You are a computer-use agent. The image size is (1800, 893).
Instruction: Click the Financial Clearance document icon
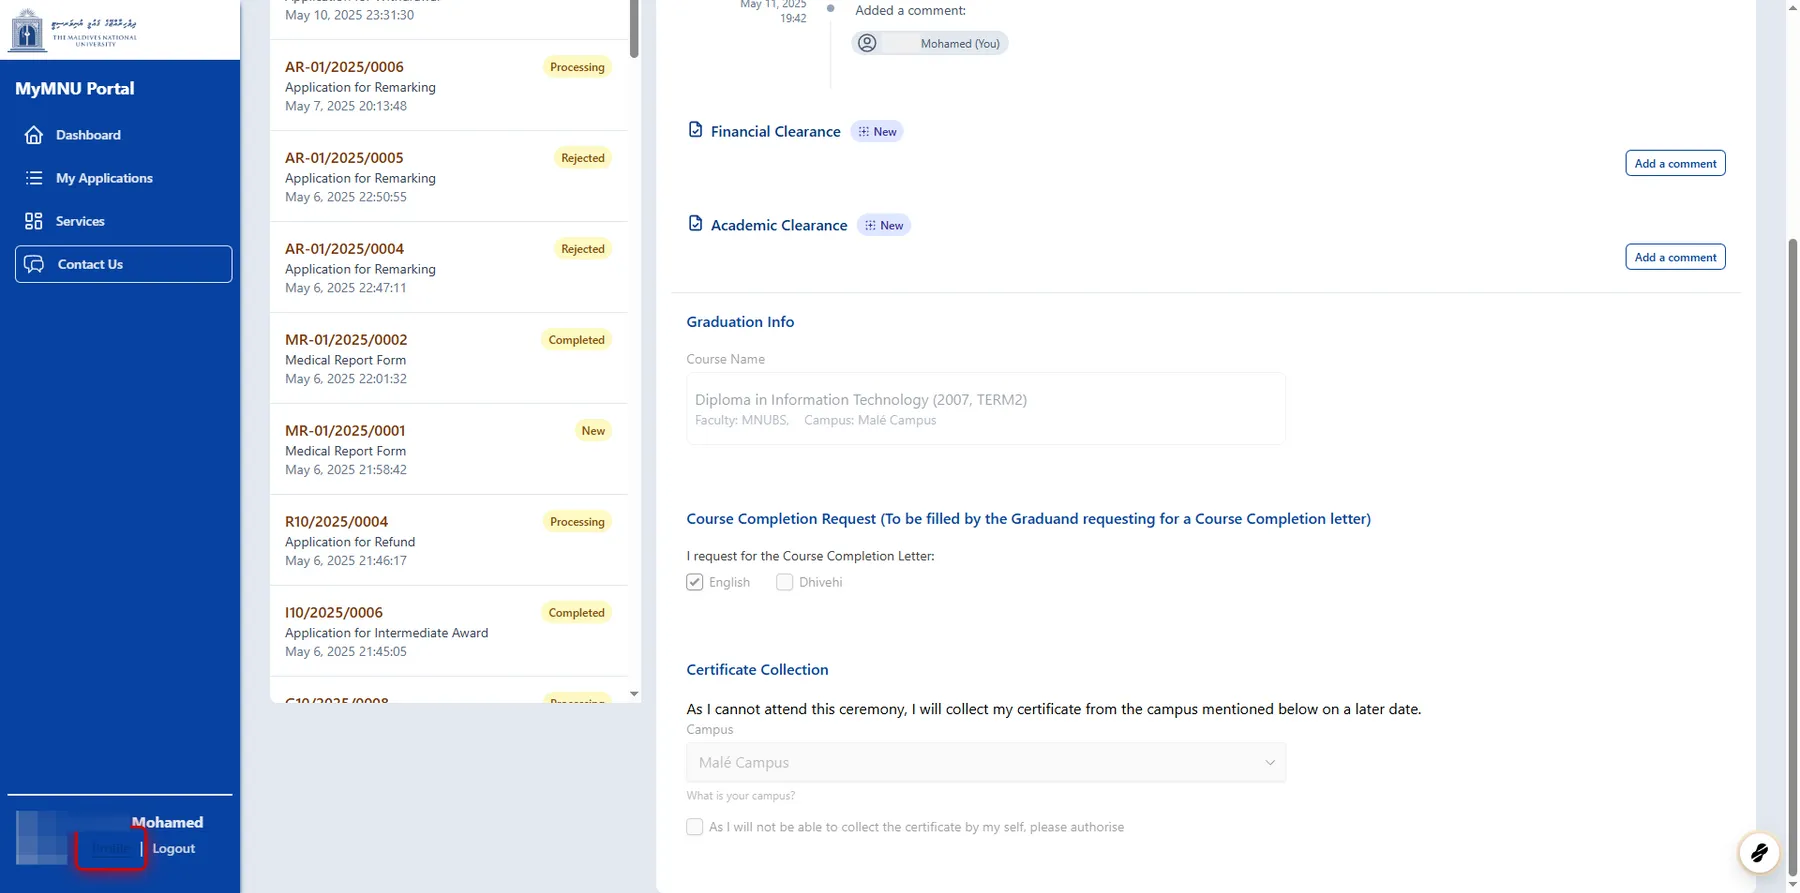click(x=695, y=130)
